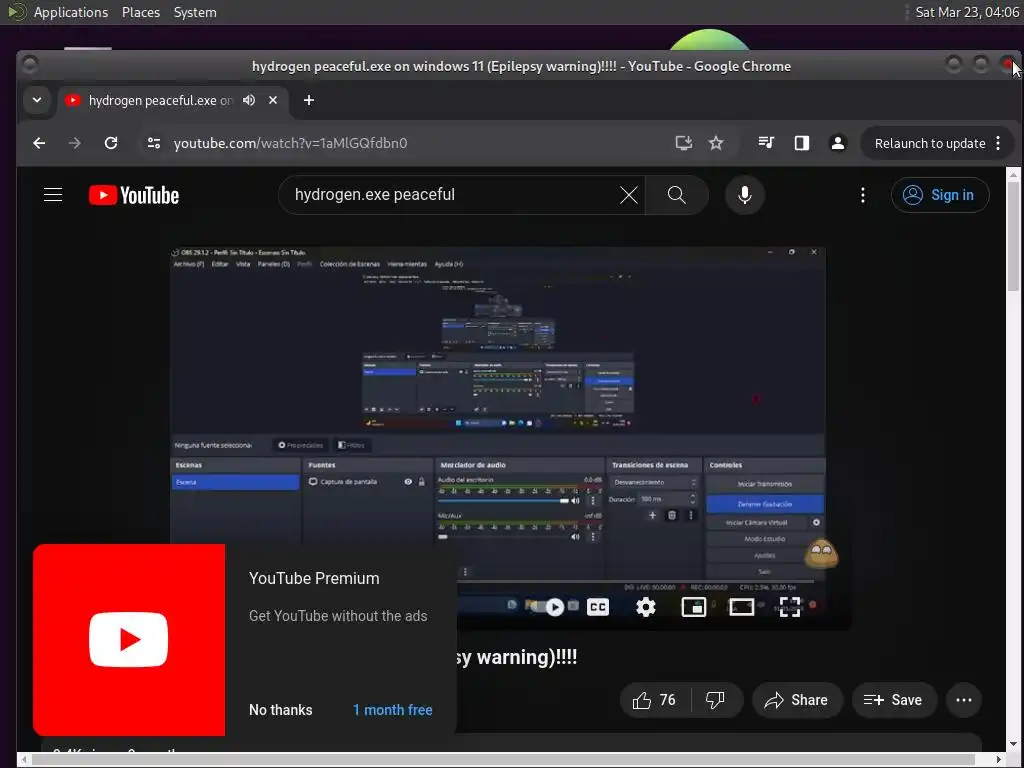The image size is (1024, 768).
Task: Open Chrome media controls icon
Action: click(x=766, y=142)
